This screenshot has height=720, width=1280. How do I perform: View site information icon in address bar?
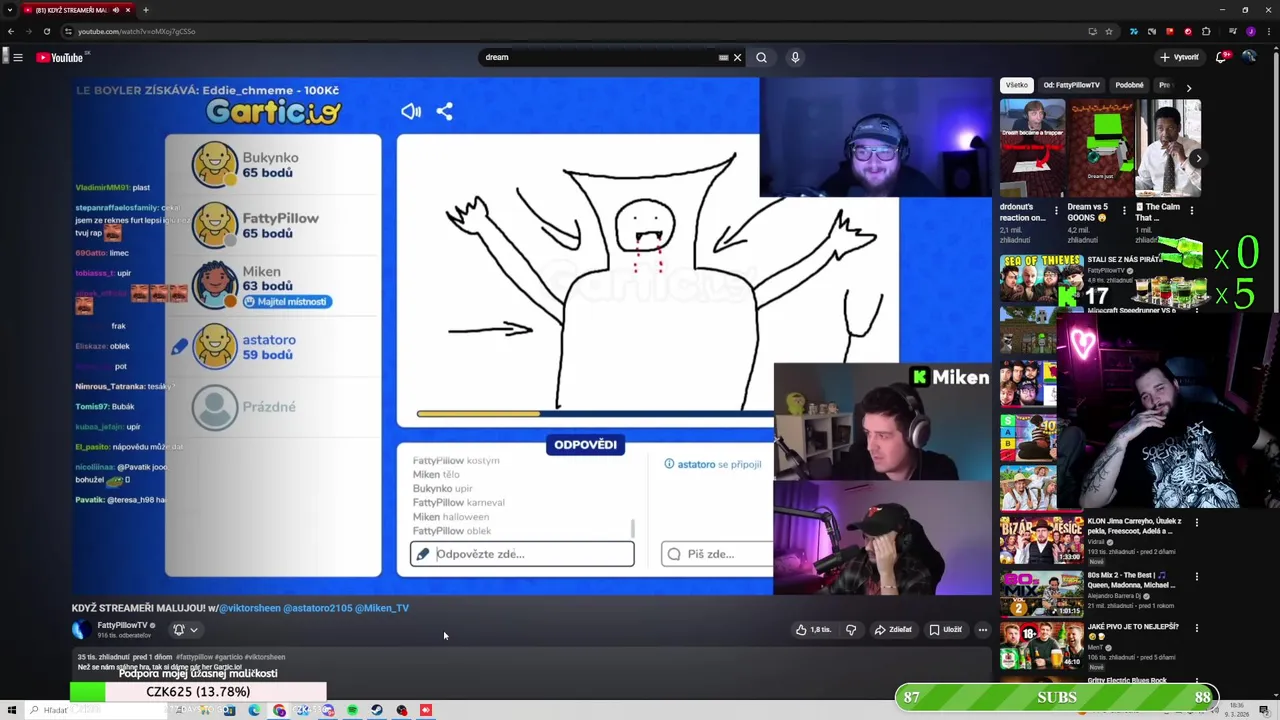(x=66, y=31)
